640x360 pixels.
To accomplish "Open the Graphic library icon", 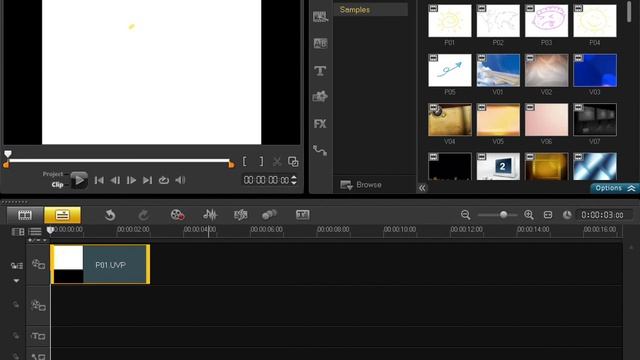I will 320,97.
